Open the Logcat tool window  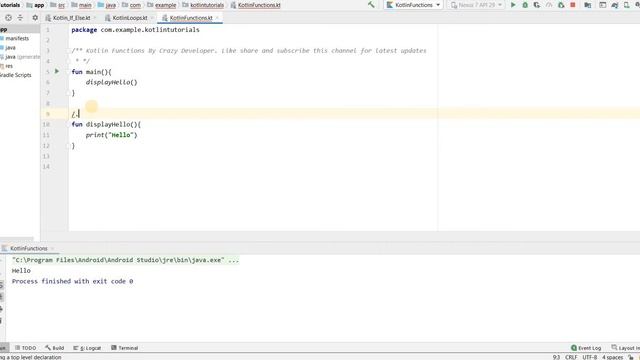(x=87, y=348)
